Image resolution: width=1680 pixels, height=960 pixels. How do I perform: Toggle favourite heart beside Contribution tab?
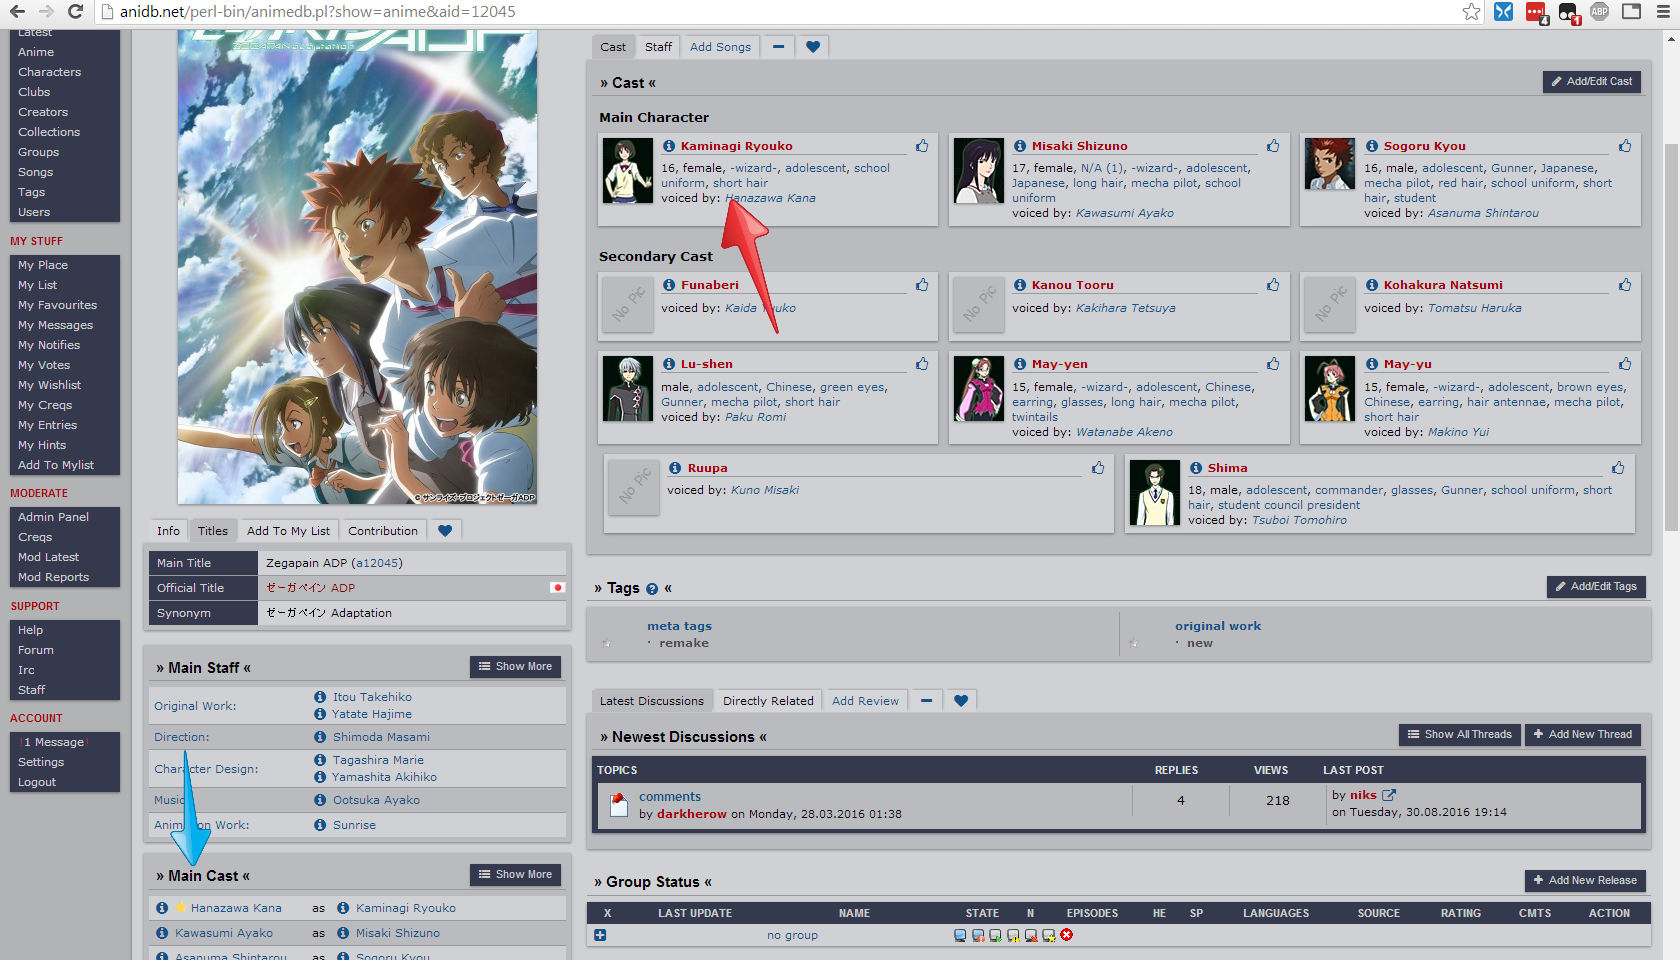coord(445,531)
